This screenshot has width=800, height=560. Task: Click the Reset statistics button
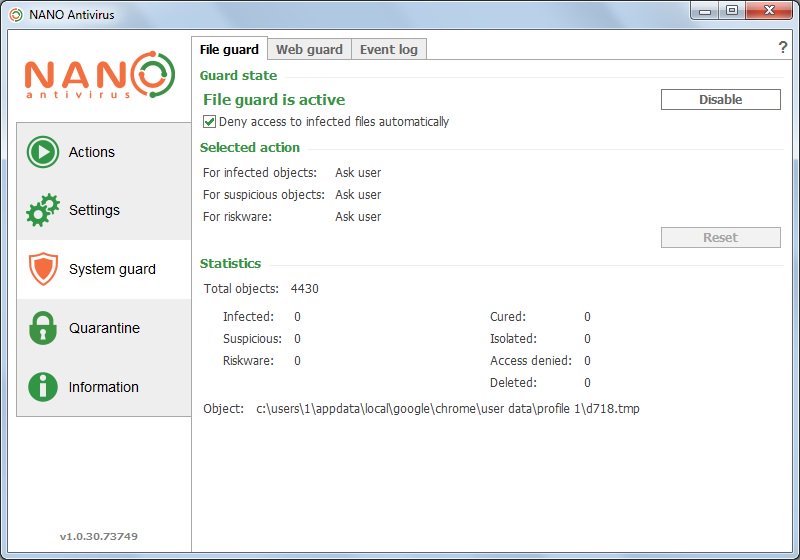(720, 238)
